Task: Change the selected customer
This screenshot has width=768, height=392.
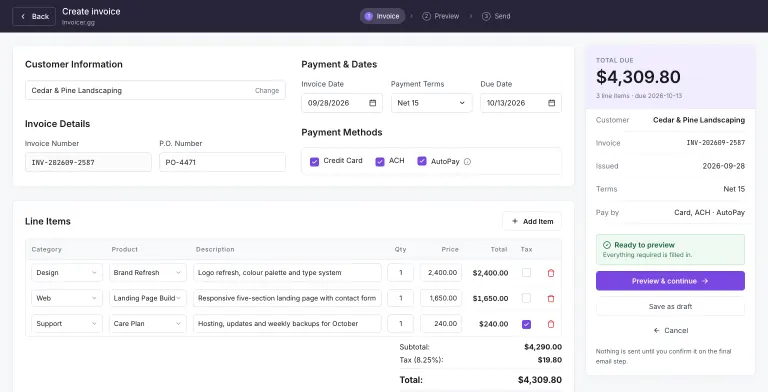Action: (x=267, y=91)
